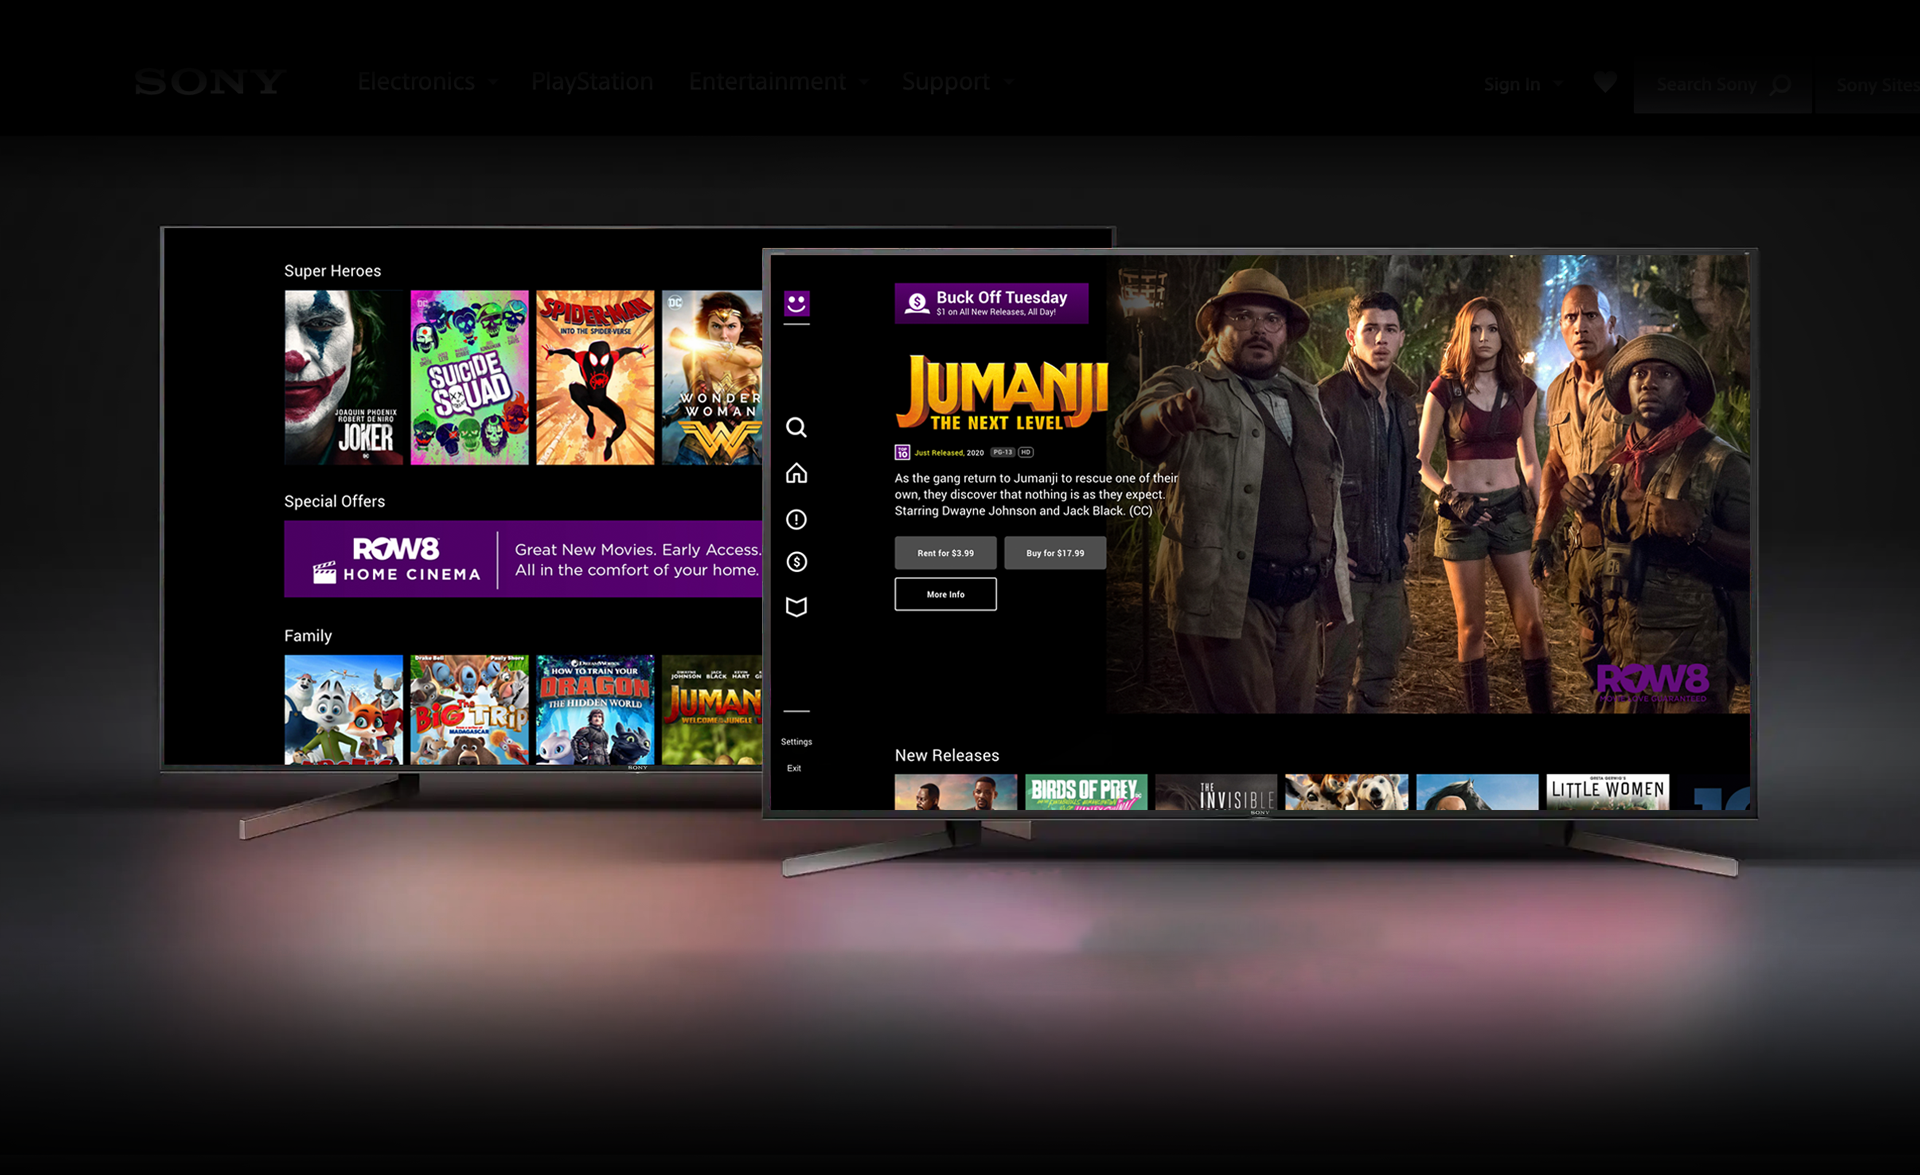Click the Super Heroes row heading

tap(332, 271)
